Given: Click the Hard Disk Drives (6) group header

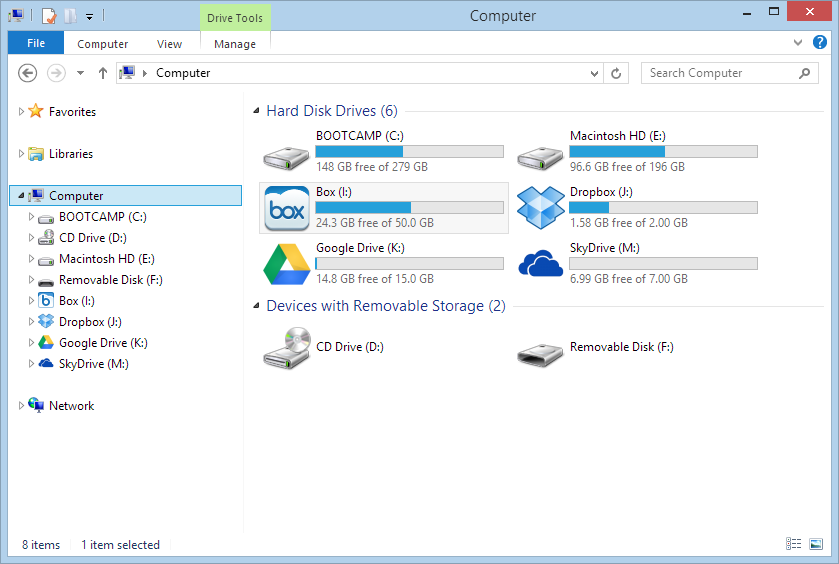Looking at the screenshot, I should [x=332, y=111].
